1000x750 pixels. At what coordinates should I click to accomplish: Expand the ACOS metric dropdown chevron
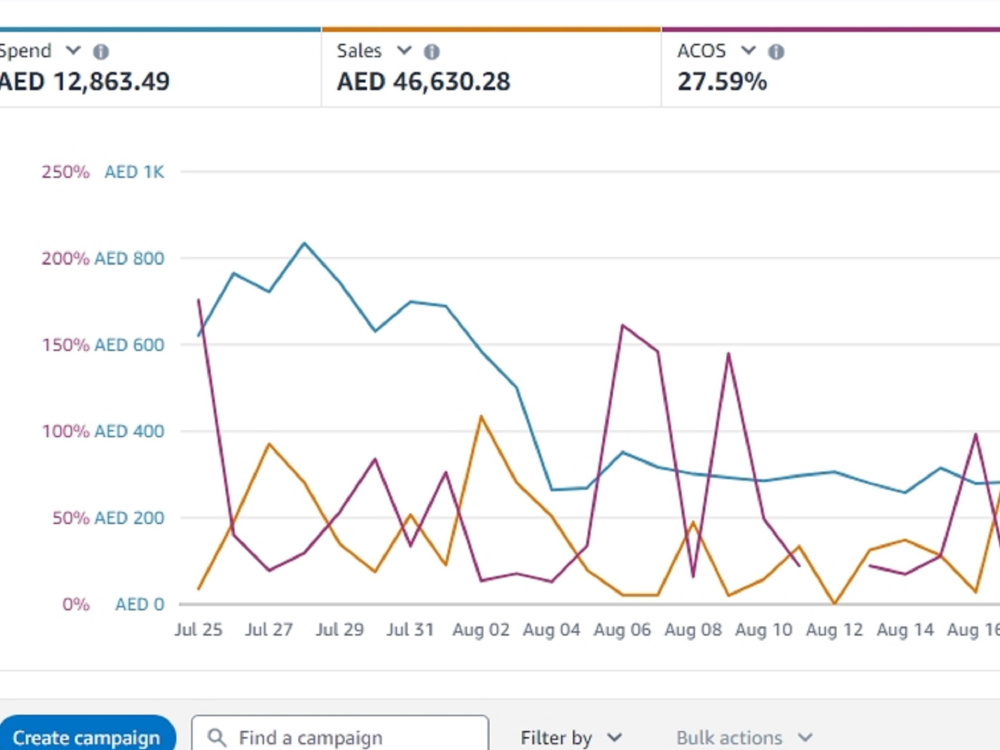coord(748,50)
